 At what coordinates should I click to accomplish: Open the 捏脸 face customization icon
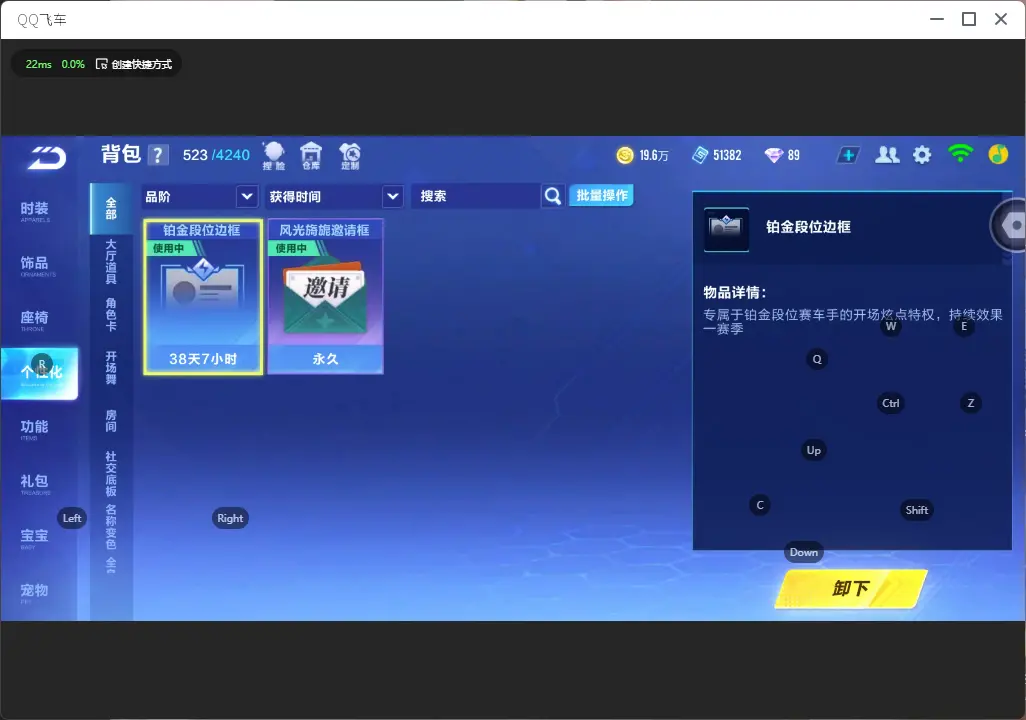pos(274,156)
